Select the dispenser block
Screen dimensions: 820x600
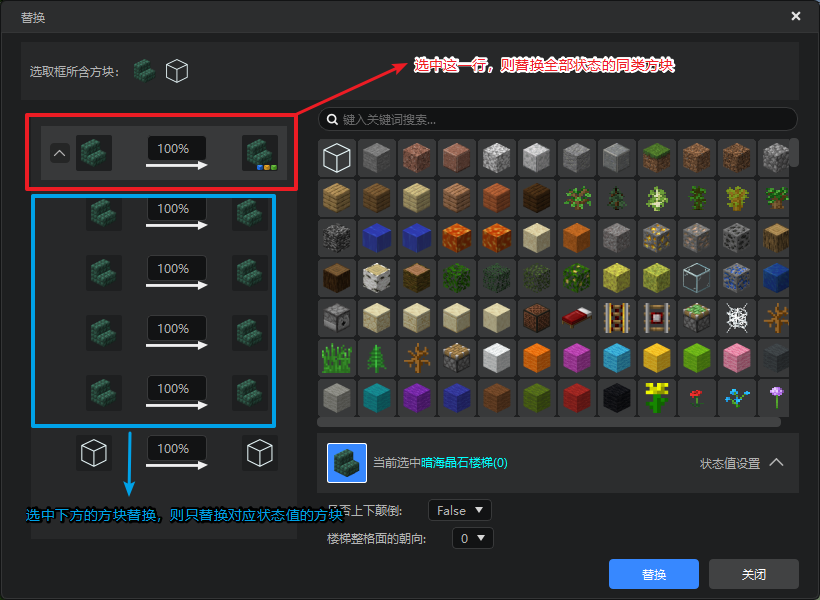point(337,318)
